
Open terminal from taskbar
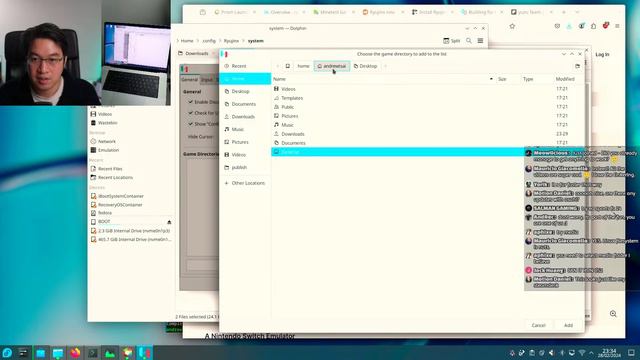(x=93, y=353)
